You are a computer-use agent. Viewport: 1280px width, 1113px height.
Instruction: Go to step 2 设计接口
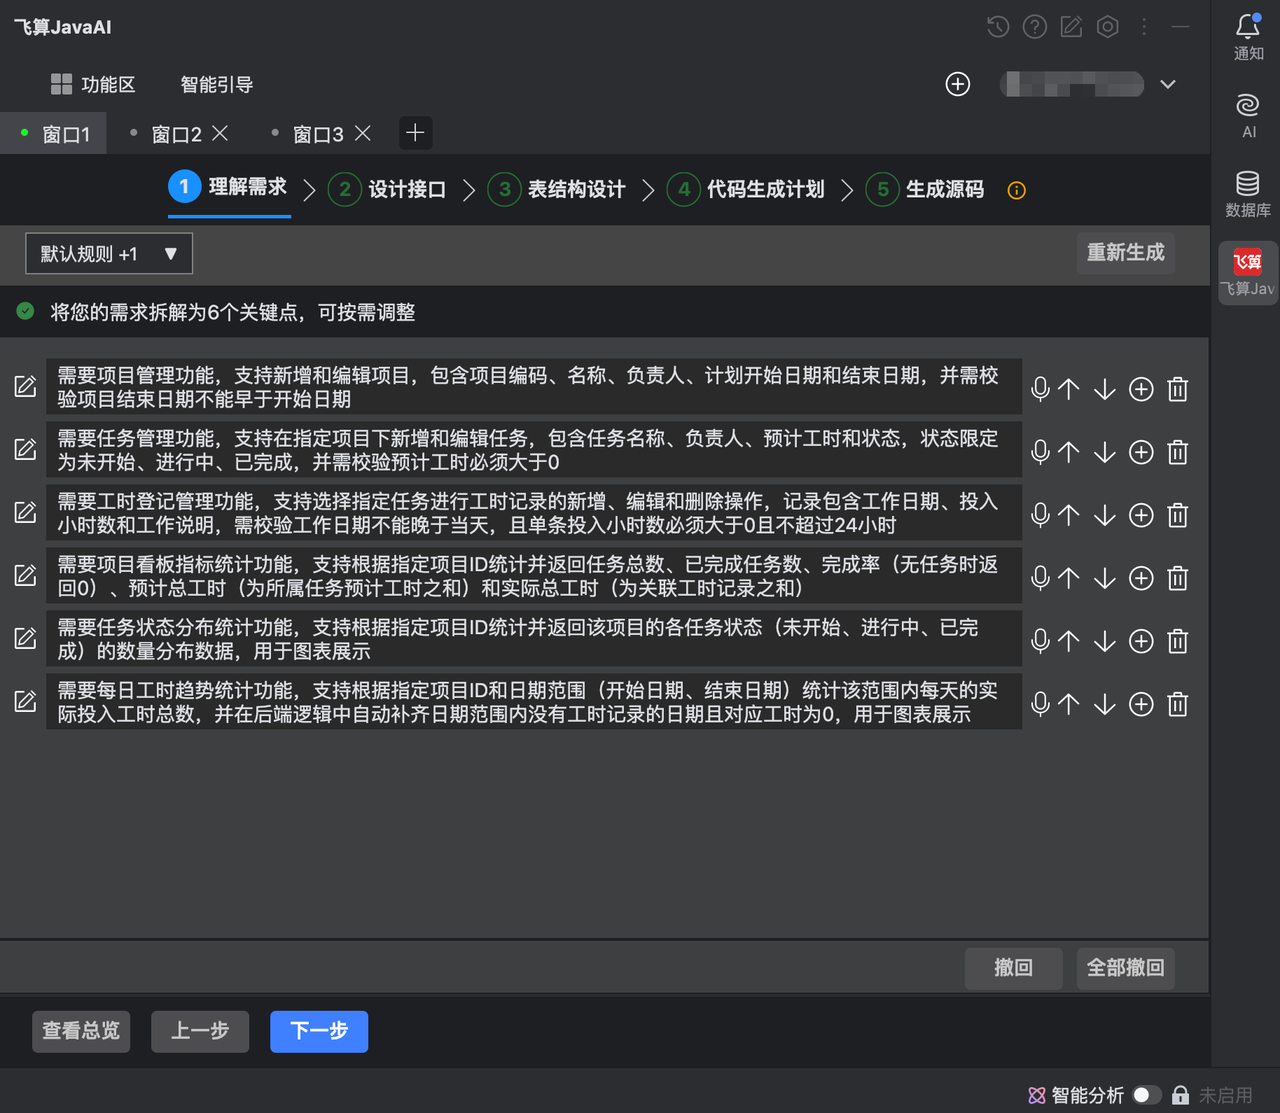coord(387,189)
